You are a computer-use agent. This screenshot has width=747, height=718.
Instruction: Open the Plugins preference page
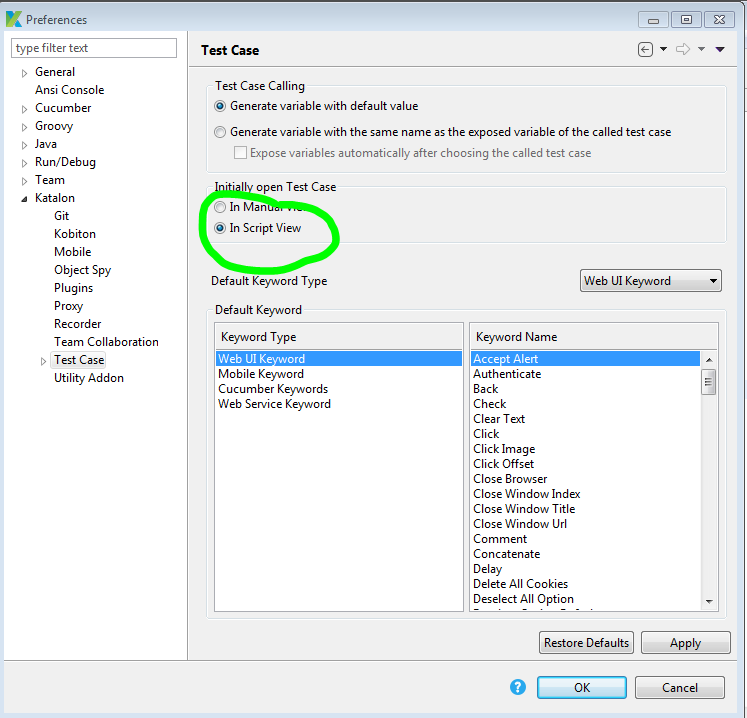[x=73, y=288]
